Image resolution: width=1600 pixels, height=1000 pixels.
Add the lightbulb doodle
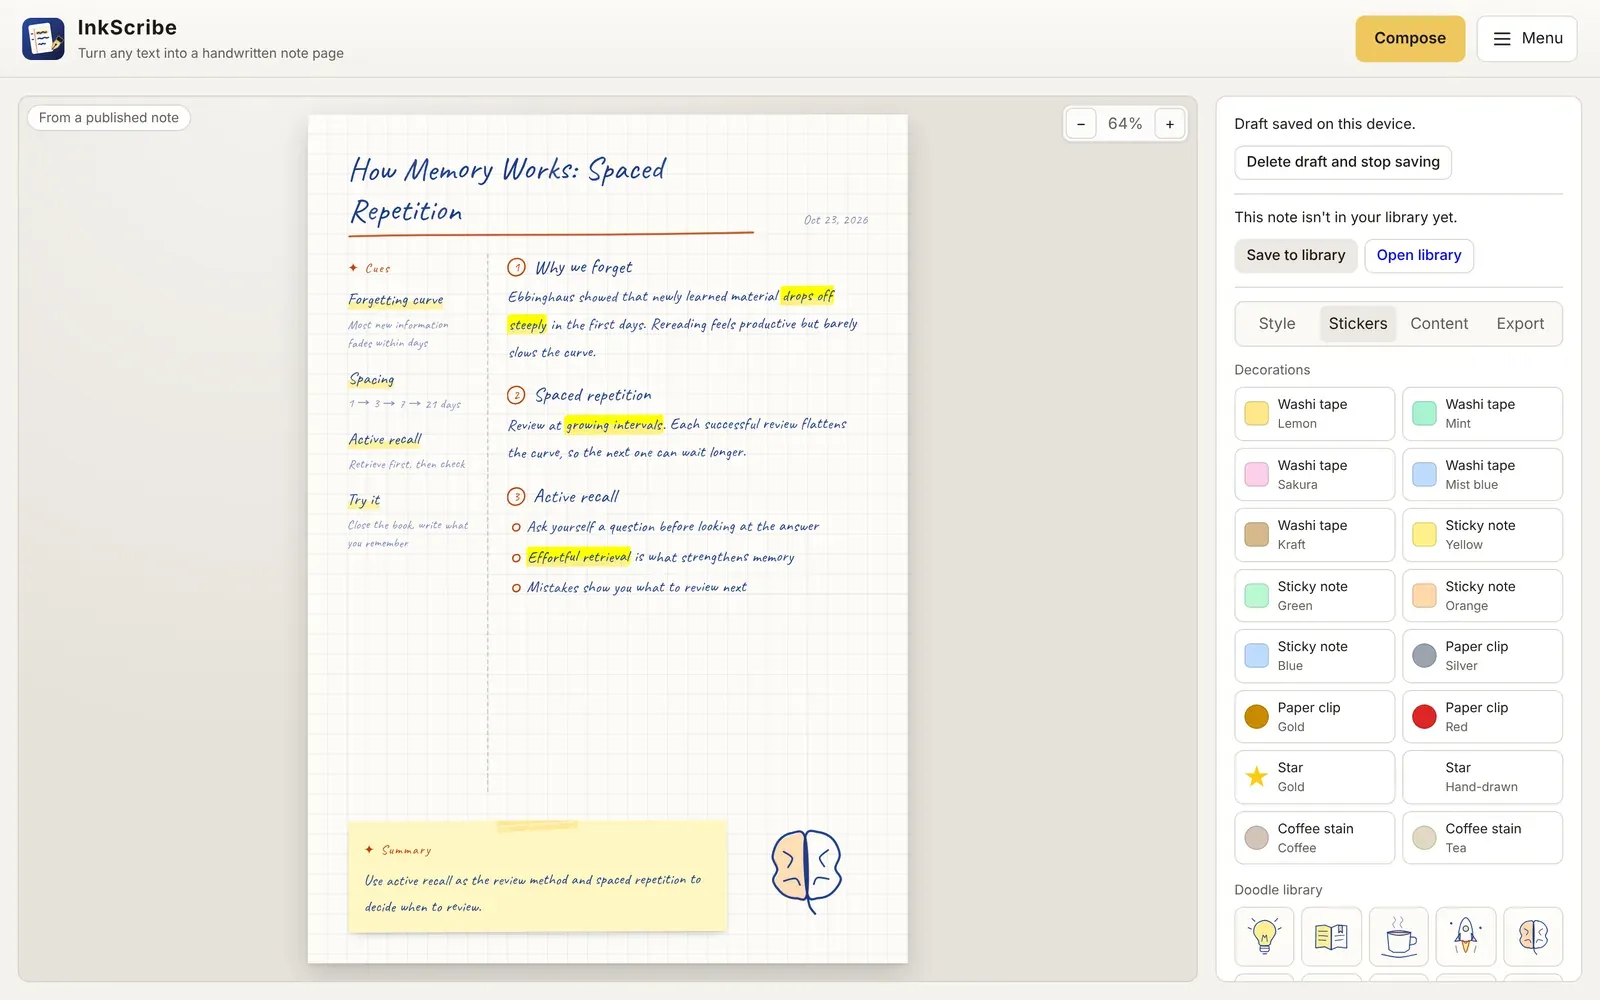(1264, 936)
